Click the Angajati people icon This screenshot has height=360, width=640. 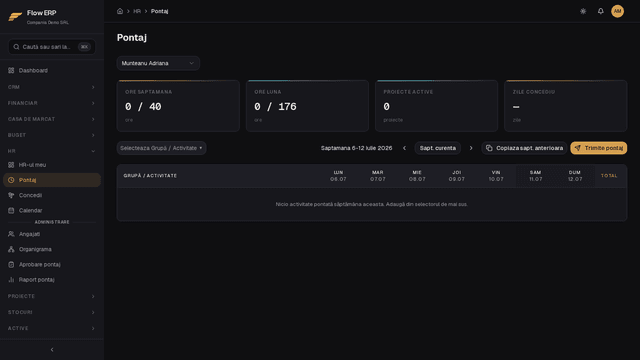pyautogui.click(x=11, y=234)
